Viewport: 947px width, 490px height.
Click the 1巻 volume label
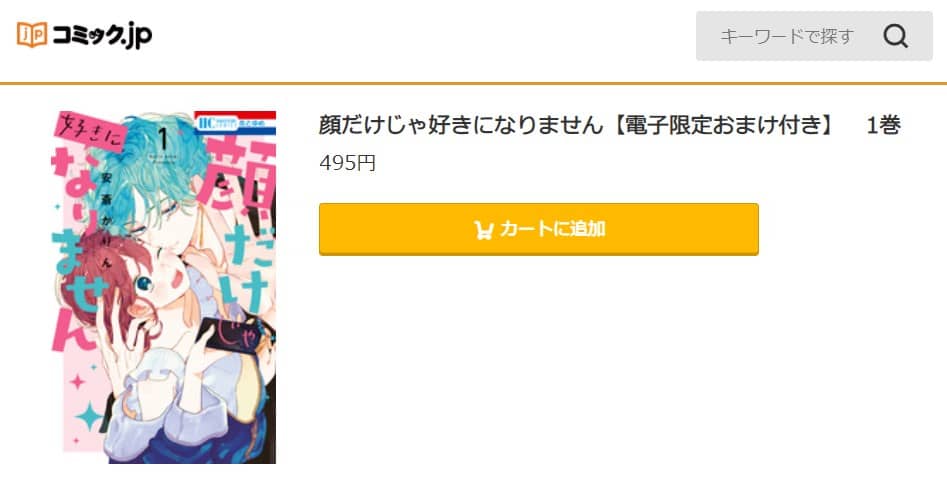pos(883,125)
